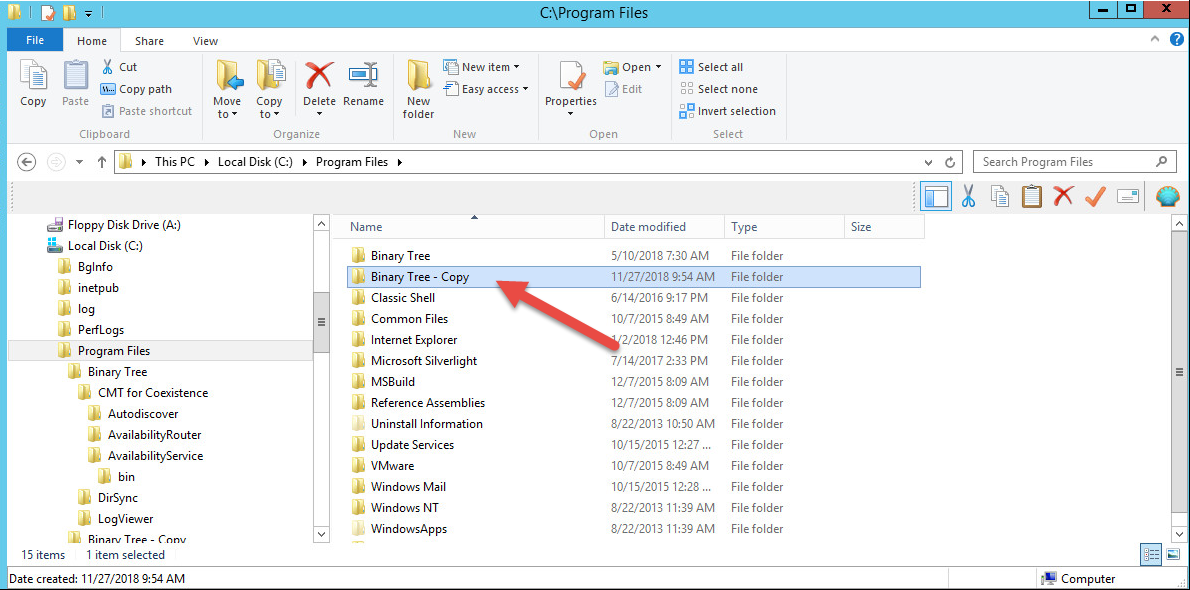The image size is (1190, 590).
Task: Sort by the Type column header
Action: point(784,226)
